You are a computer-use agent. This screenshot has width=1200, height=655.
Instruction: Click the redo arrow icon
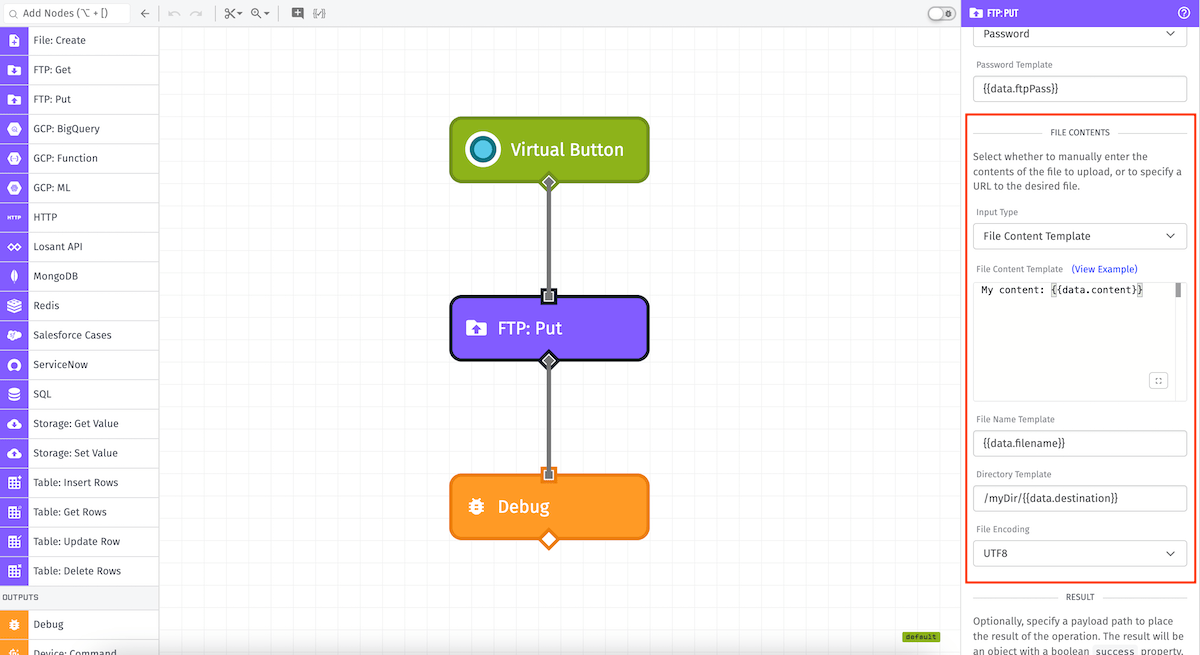click(196, 14)
